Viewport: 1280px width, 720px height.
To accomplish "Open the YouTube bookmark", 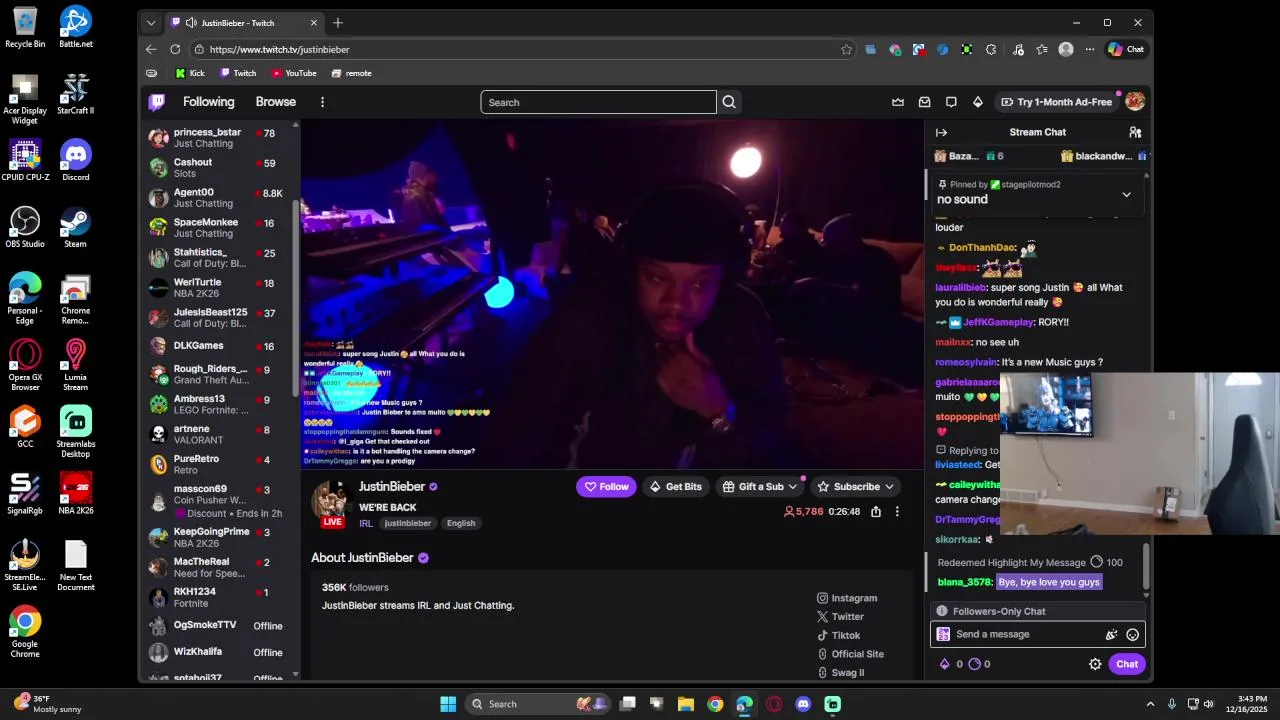I will pyautogui.click(x=294, y=73).
